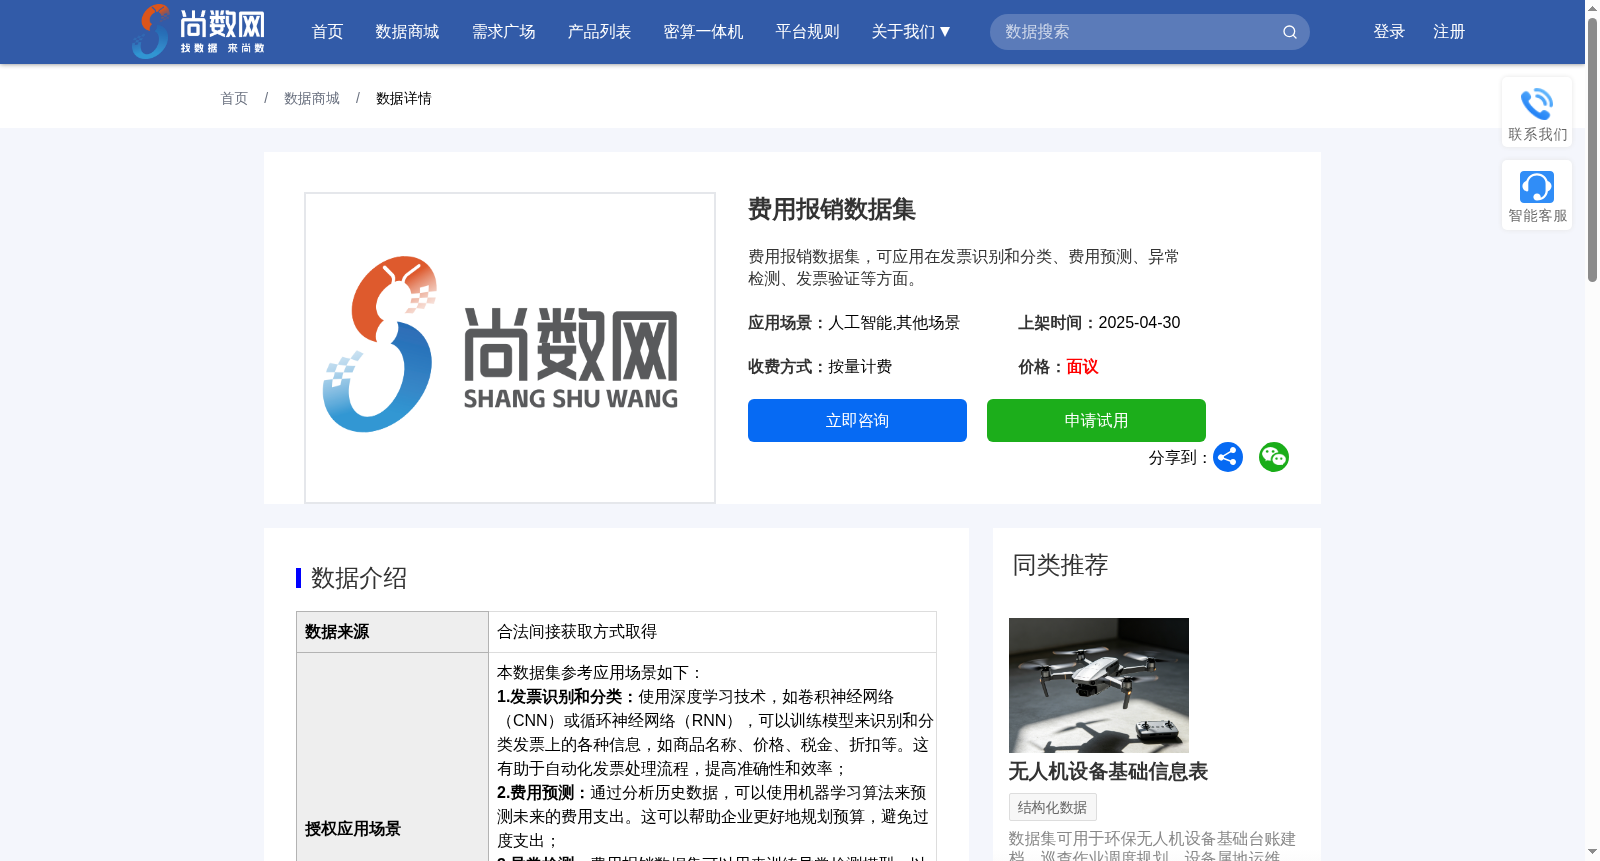Open the 联系我们 phone icon
Screen dimensions: 1600x861
pyautogui.click(x=1537, y=104)
